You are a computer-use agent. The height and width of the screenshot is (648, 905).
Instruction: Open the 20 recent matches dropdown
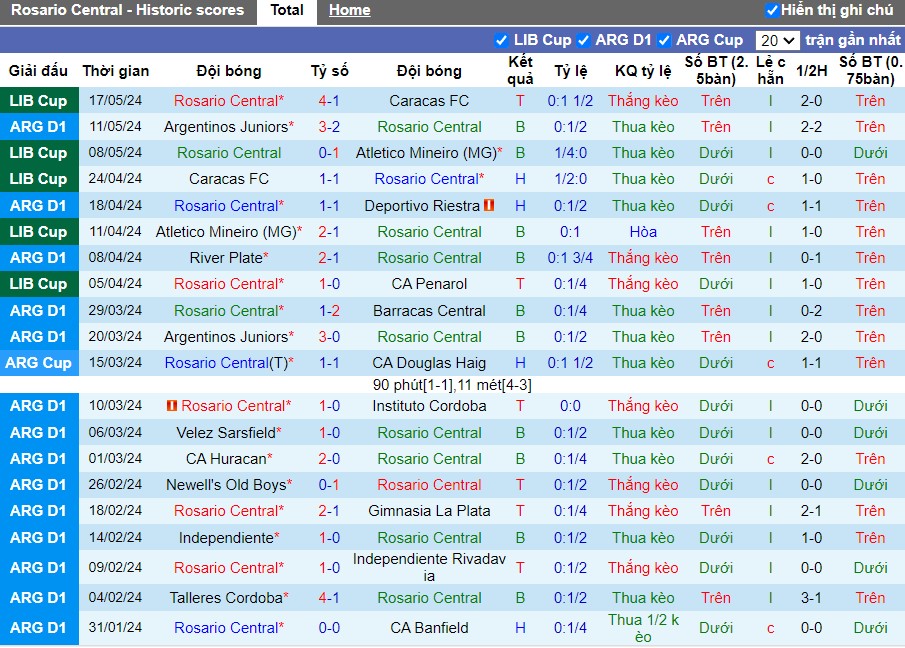[x=777, y=40]
